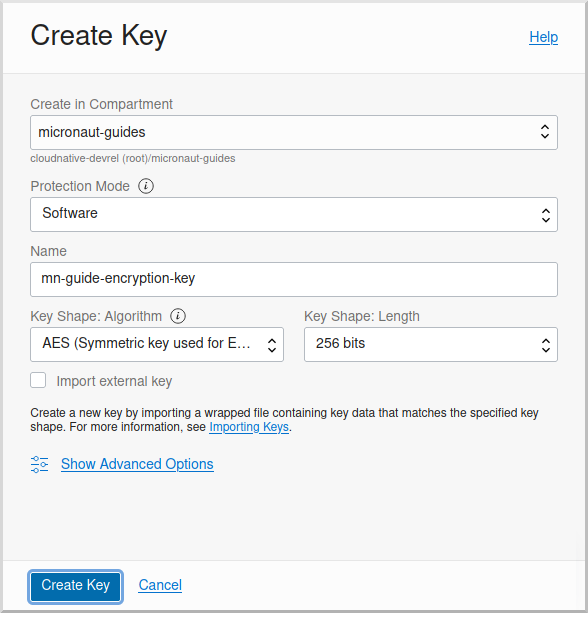
Task: Open the Software protection mode dropdown
Action: coord(294,214)
